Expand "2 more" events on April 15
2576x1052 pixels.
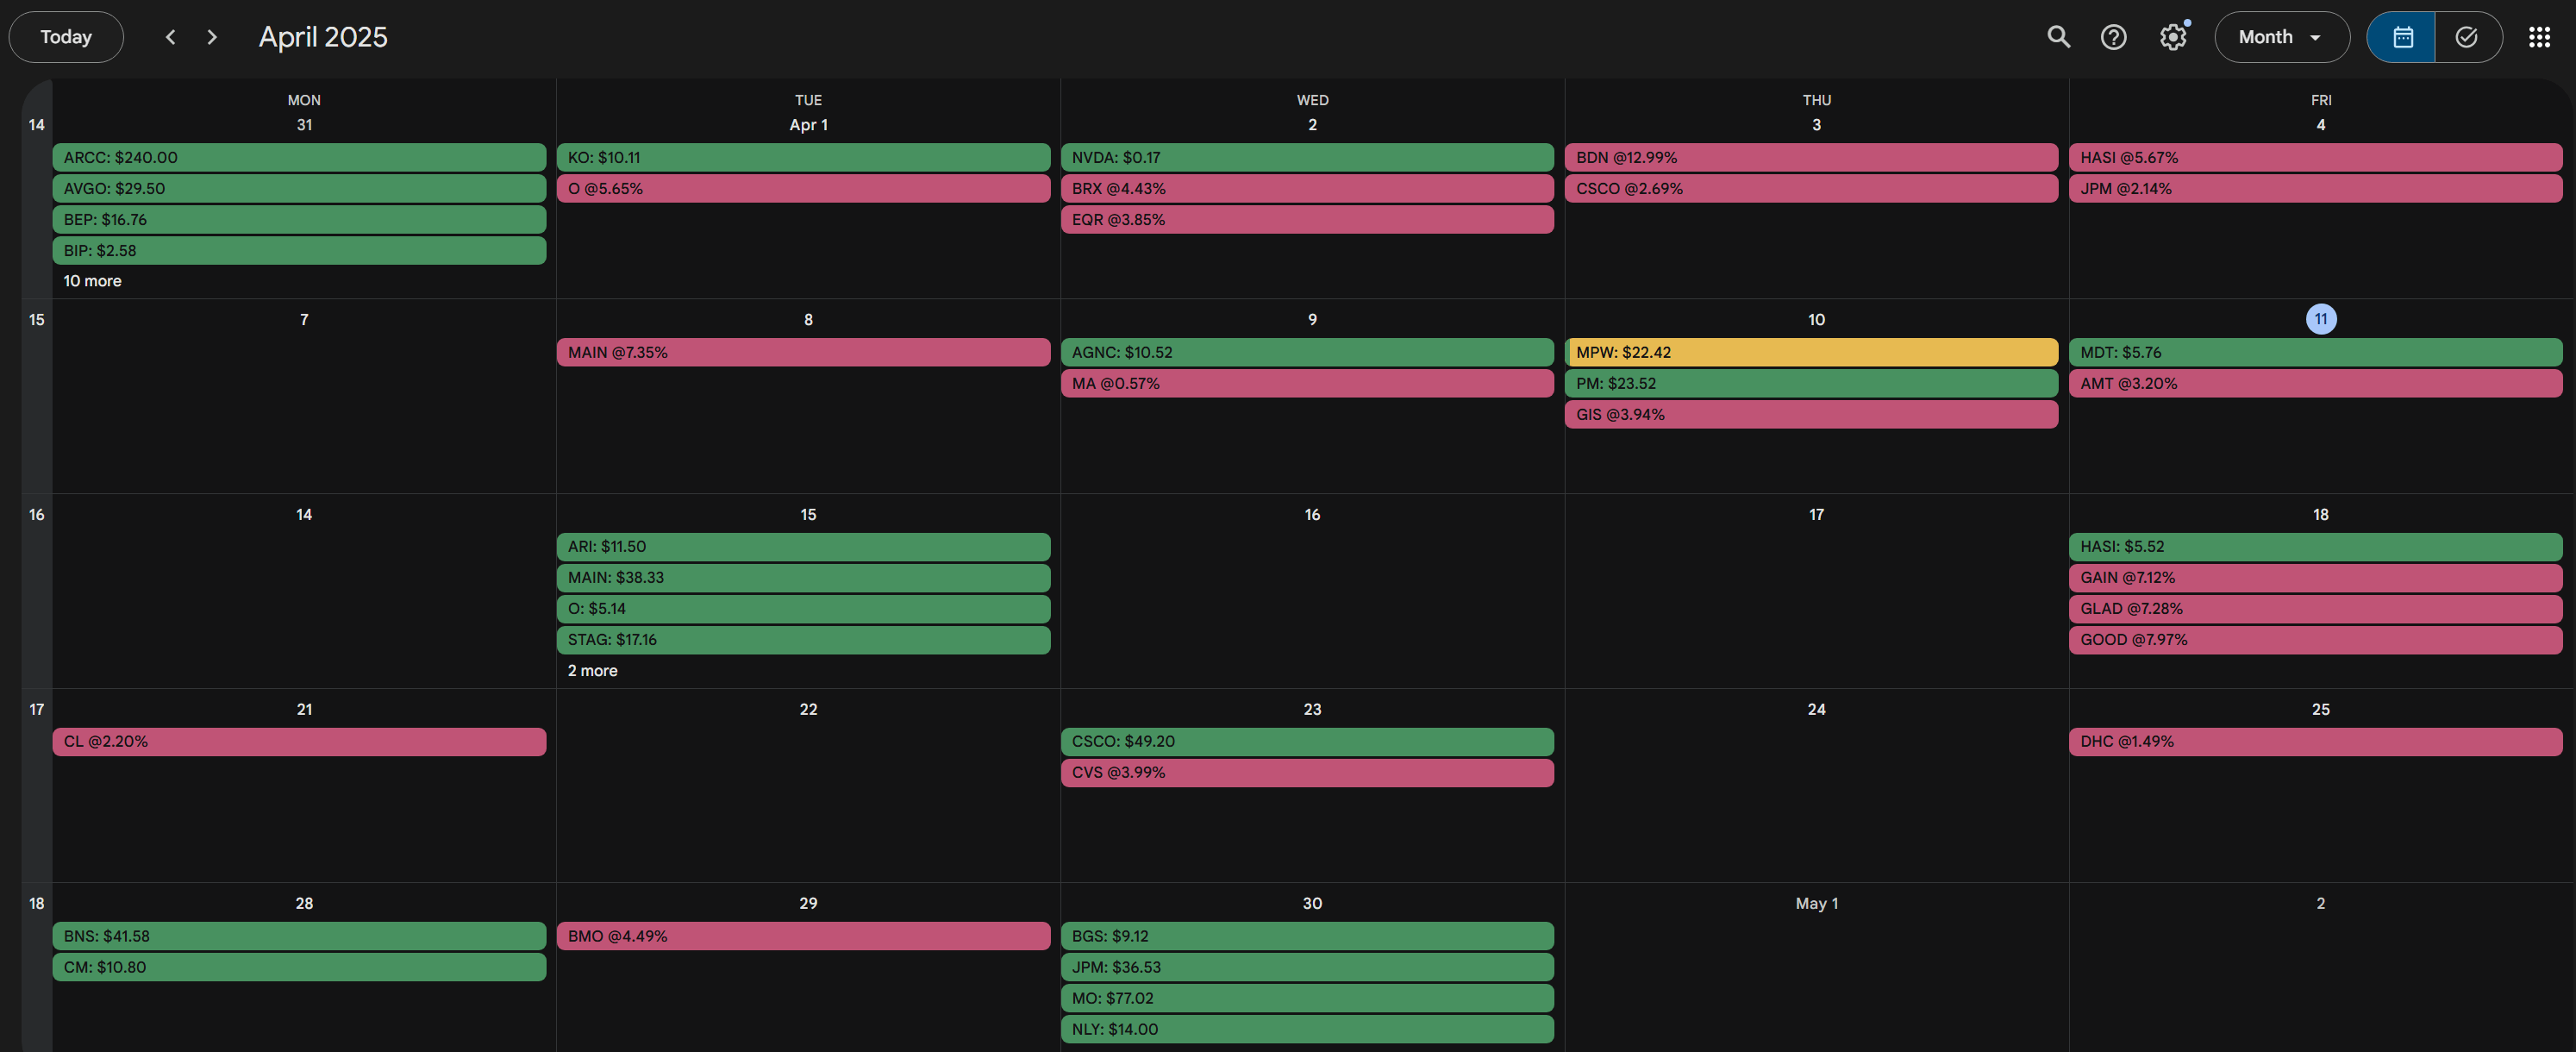point(592,670)
